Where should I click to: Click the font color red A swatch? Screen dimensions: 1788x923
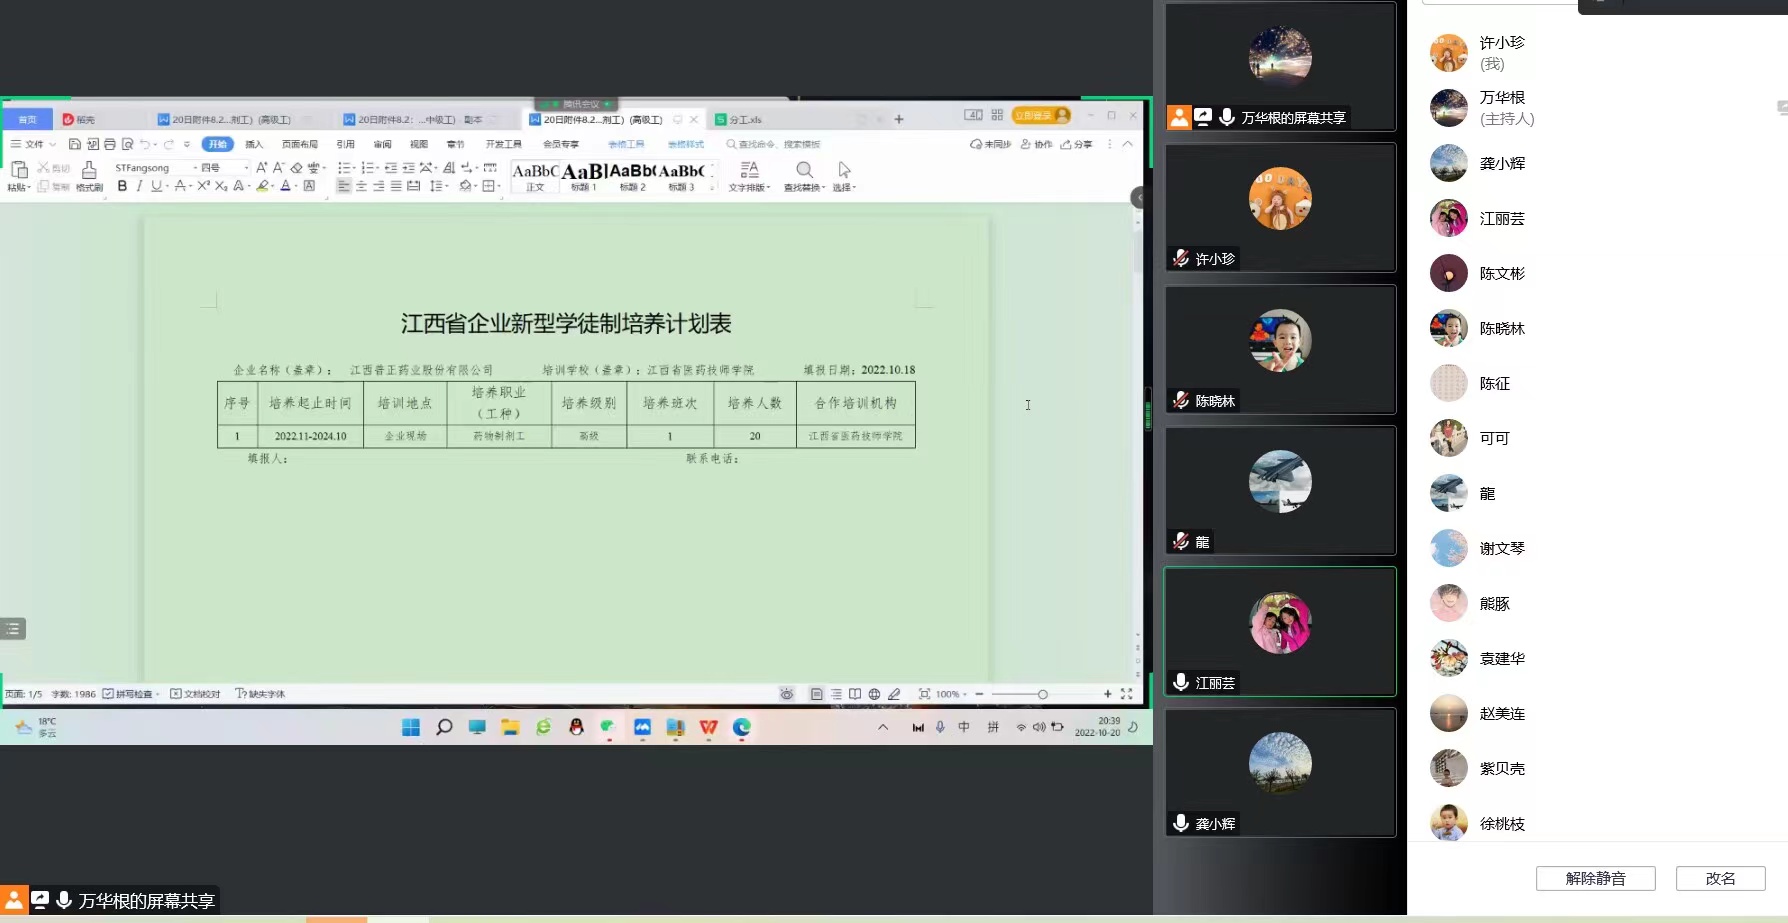pyautogui.click(x=285, y=186)
